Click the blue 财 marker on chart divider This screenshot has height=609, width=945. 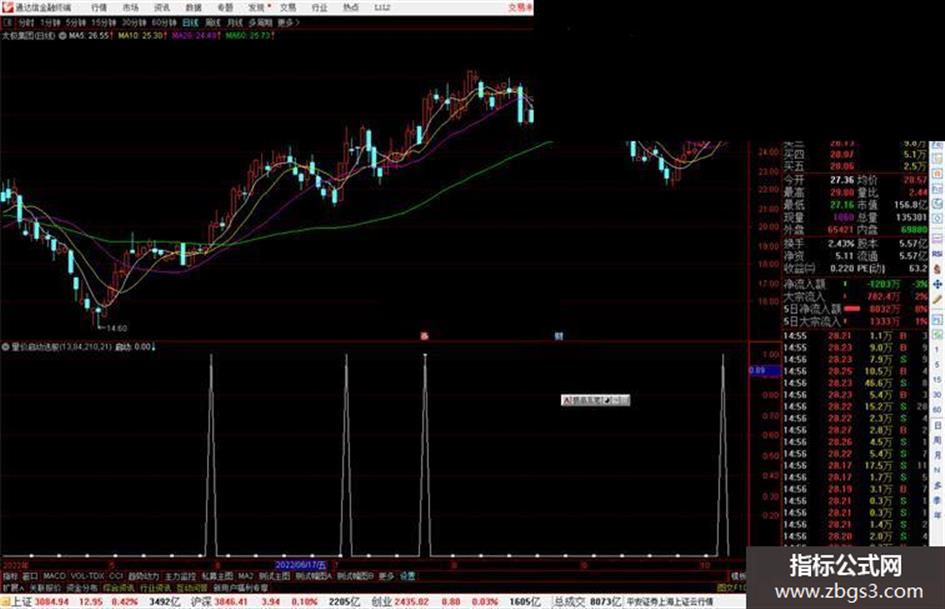559,336
